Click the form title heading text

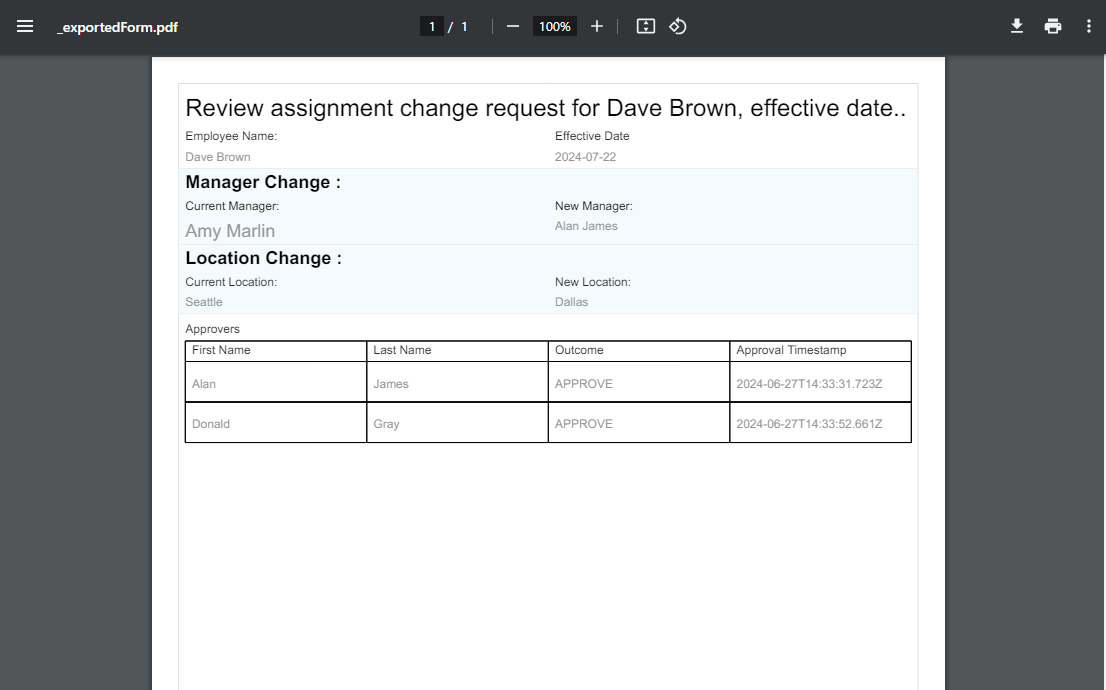545,108
